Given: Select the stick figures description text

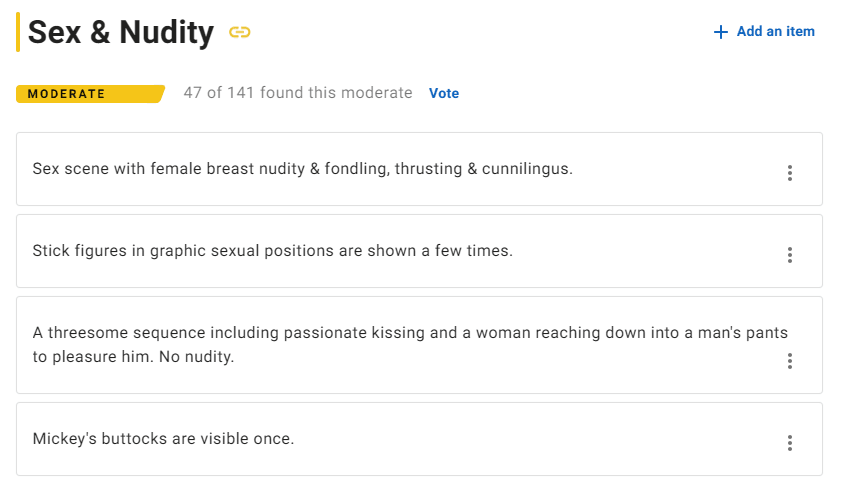Looking at the screenshot, I should (x=272, y=251).
